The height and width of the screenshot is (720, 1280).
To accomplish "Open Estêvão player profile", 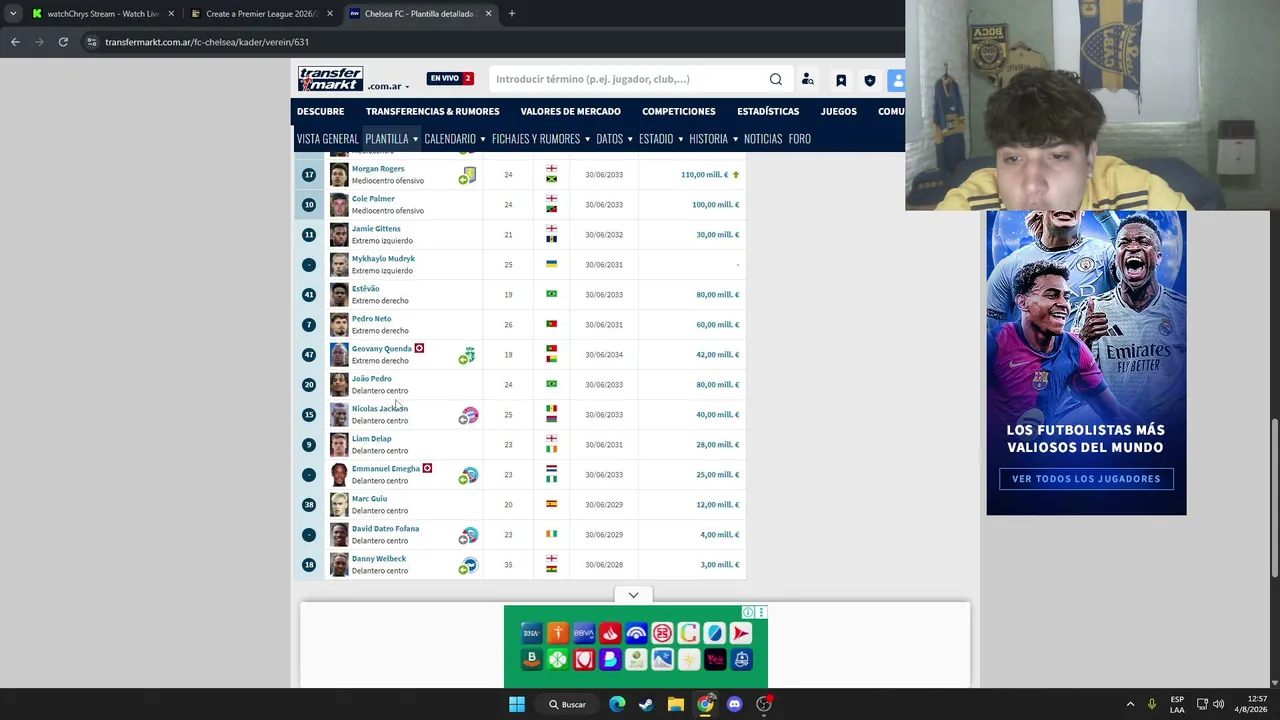I will (x=365, y=289).
